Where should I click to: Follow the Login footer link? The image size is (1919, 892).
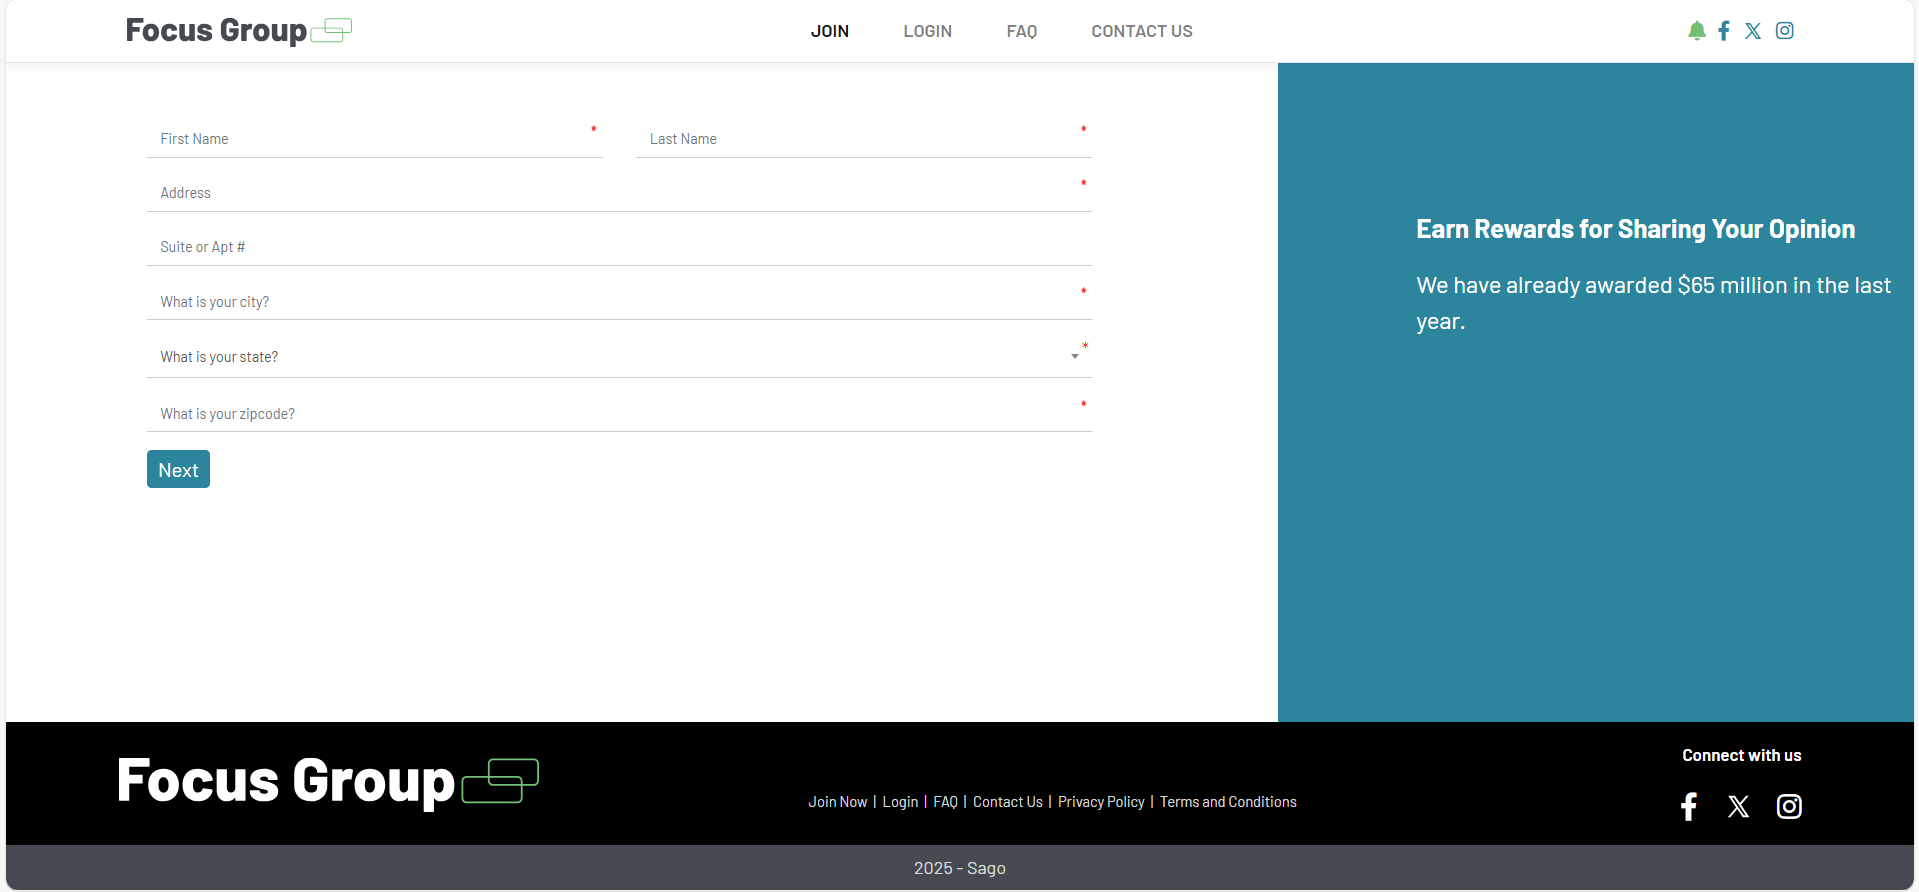pos(900,802)
